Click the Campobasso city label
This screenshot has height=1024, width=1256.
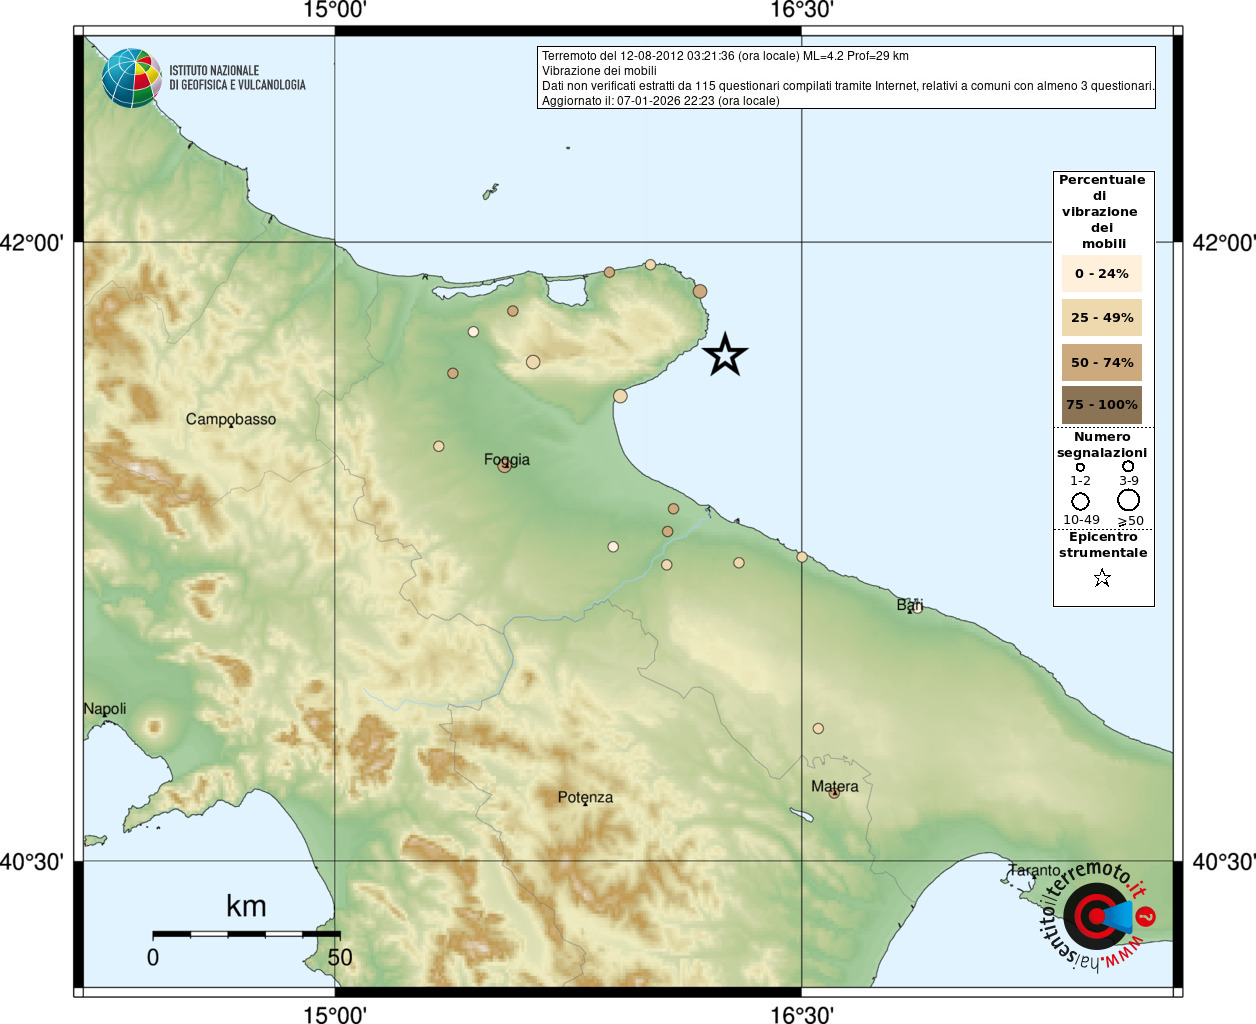point(231,419)
